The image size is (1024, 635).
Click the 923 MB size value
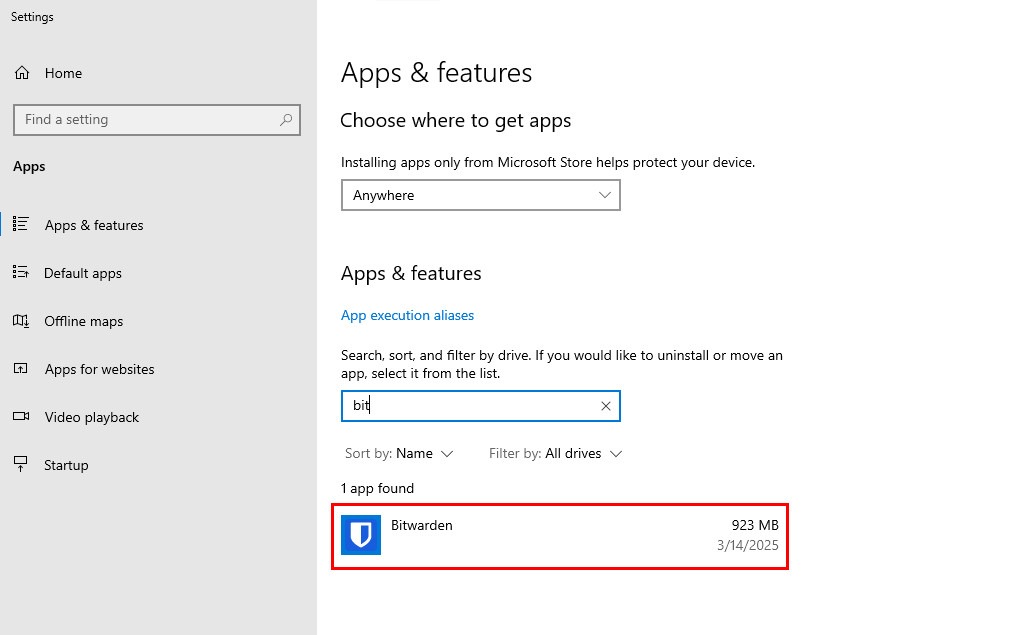click(x=755, y=525)
